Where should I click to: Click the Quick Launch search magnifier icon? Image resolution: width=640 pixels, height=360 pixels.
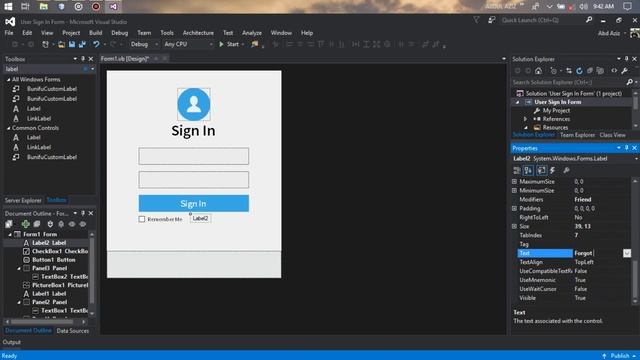pyautogui.click(x=589, y=20)
